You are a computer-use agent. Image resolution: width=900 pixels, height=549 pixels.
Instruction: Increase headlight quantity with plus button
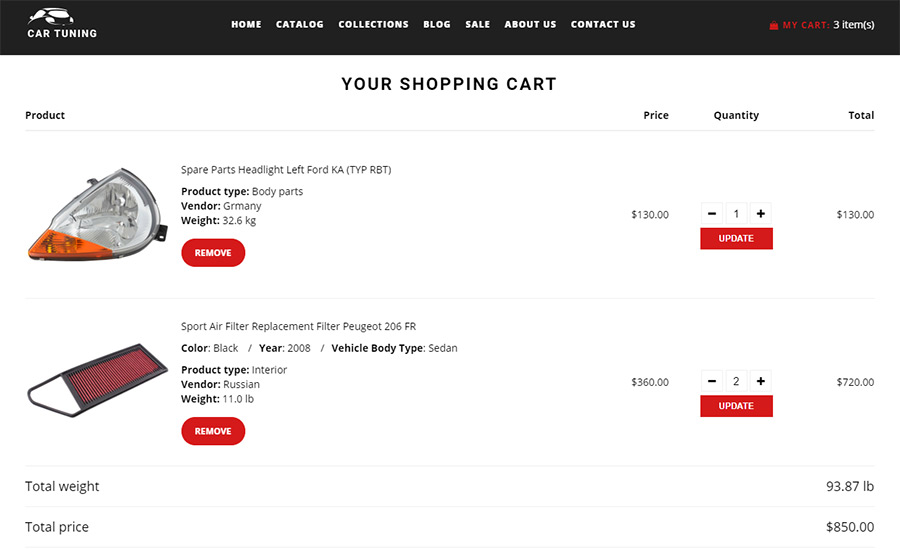(761, 213)
